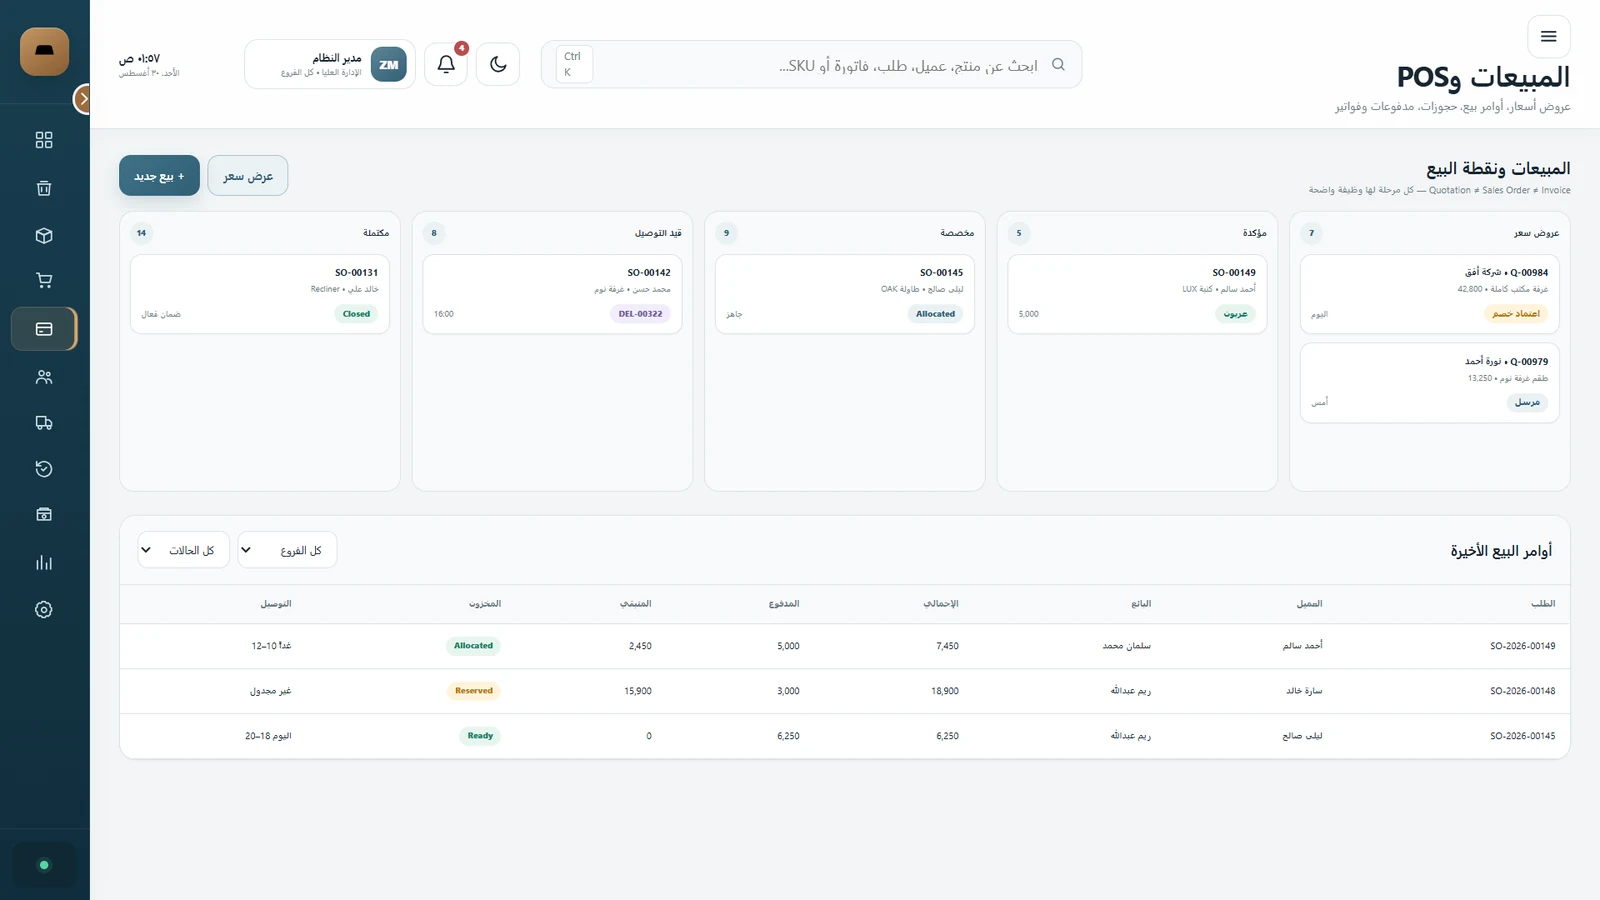The image size is (1600, 900).
Task: Click the returns history clock icon
Action: 44,469
